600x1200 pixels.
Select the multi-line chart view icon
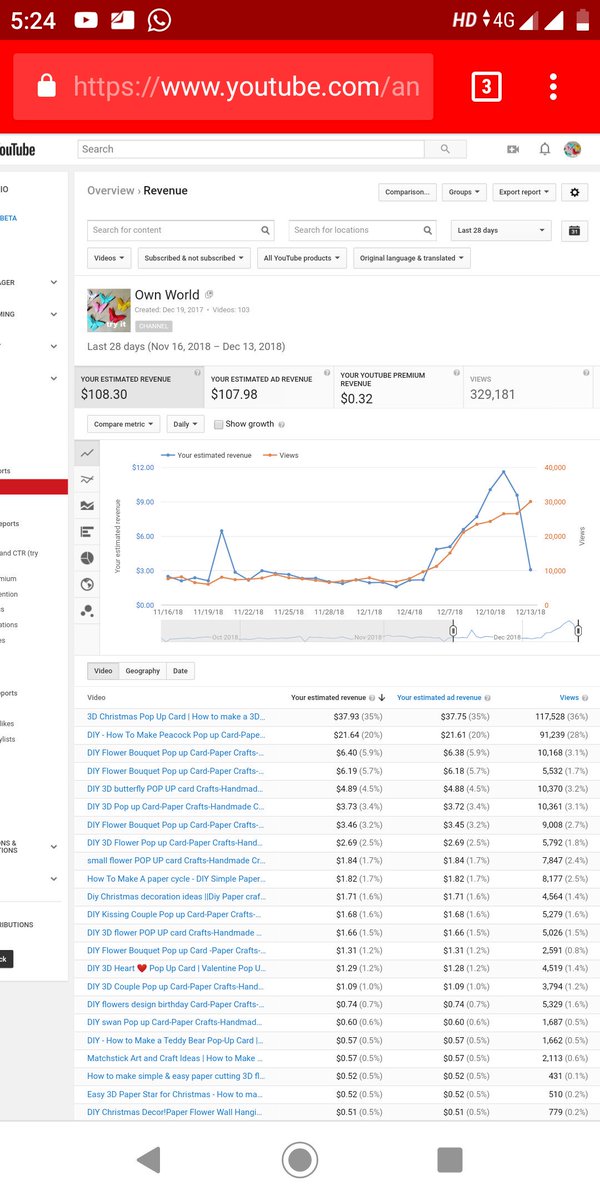point(87,479)
